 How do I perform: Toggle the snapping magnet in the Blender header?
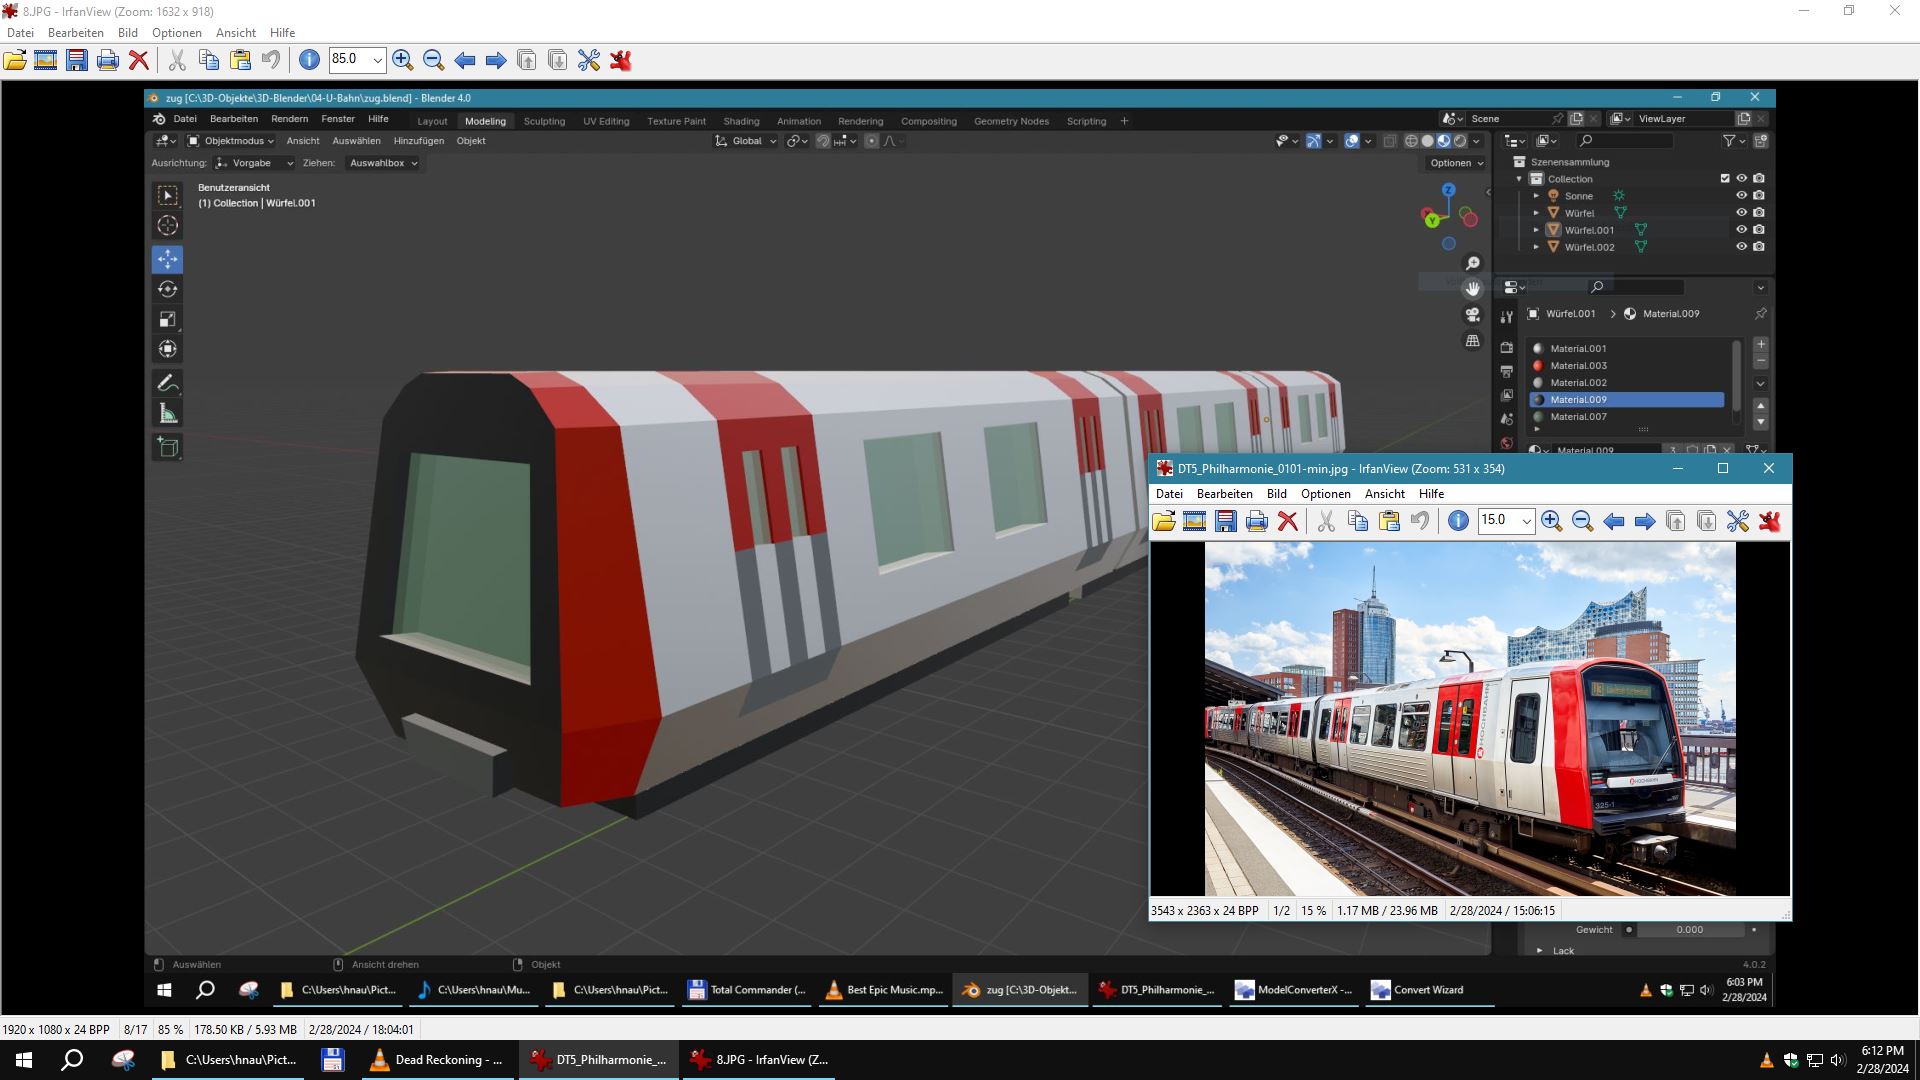[823, 141]
